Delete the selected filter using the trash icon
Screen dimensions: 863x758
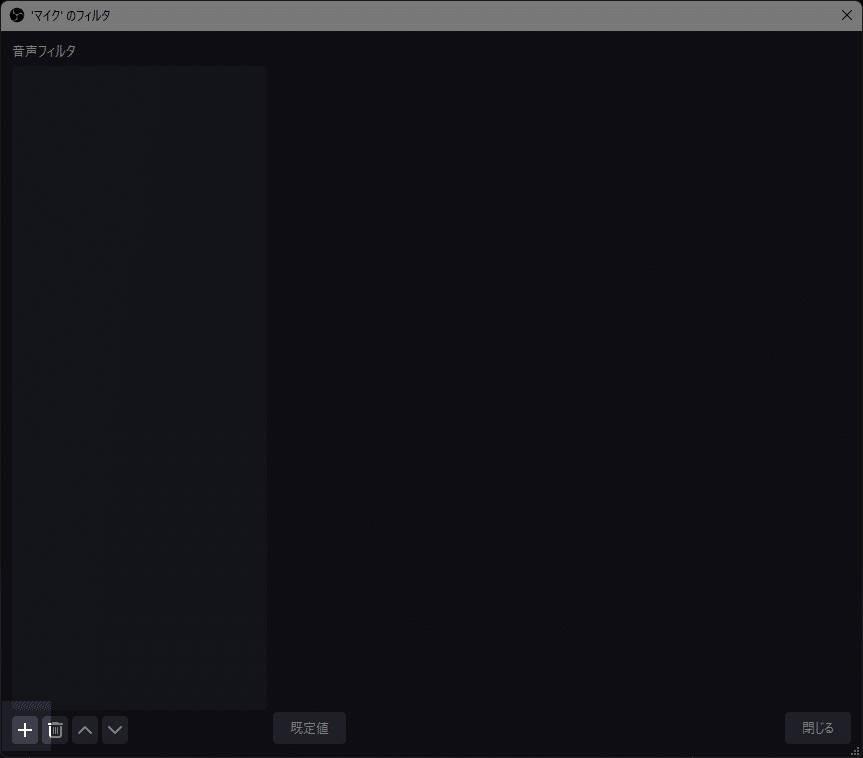[x=55, y=730]
